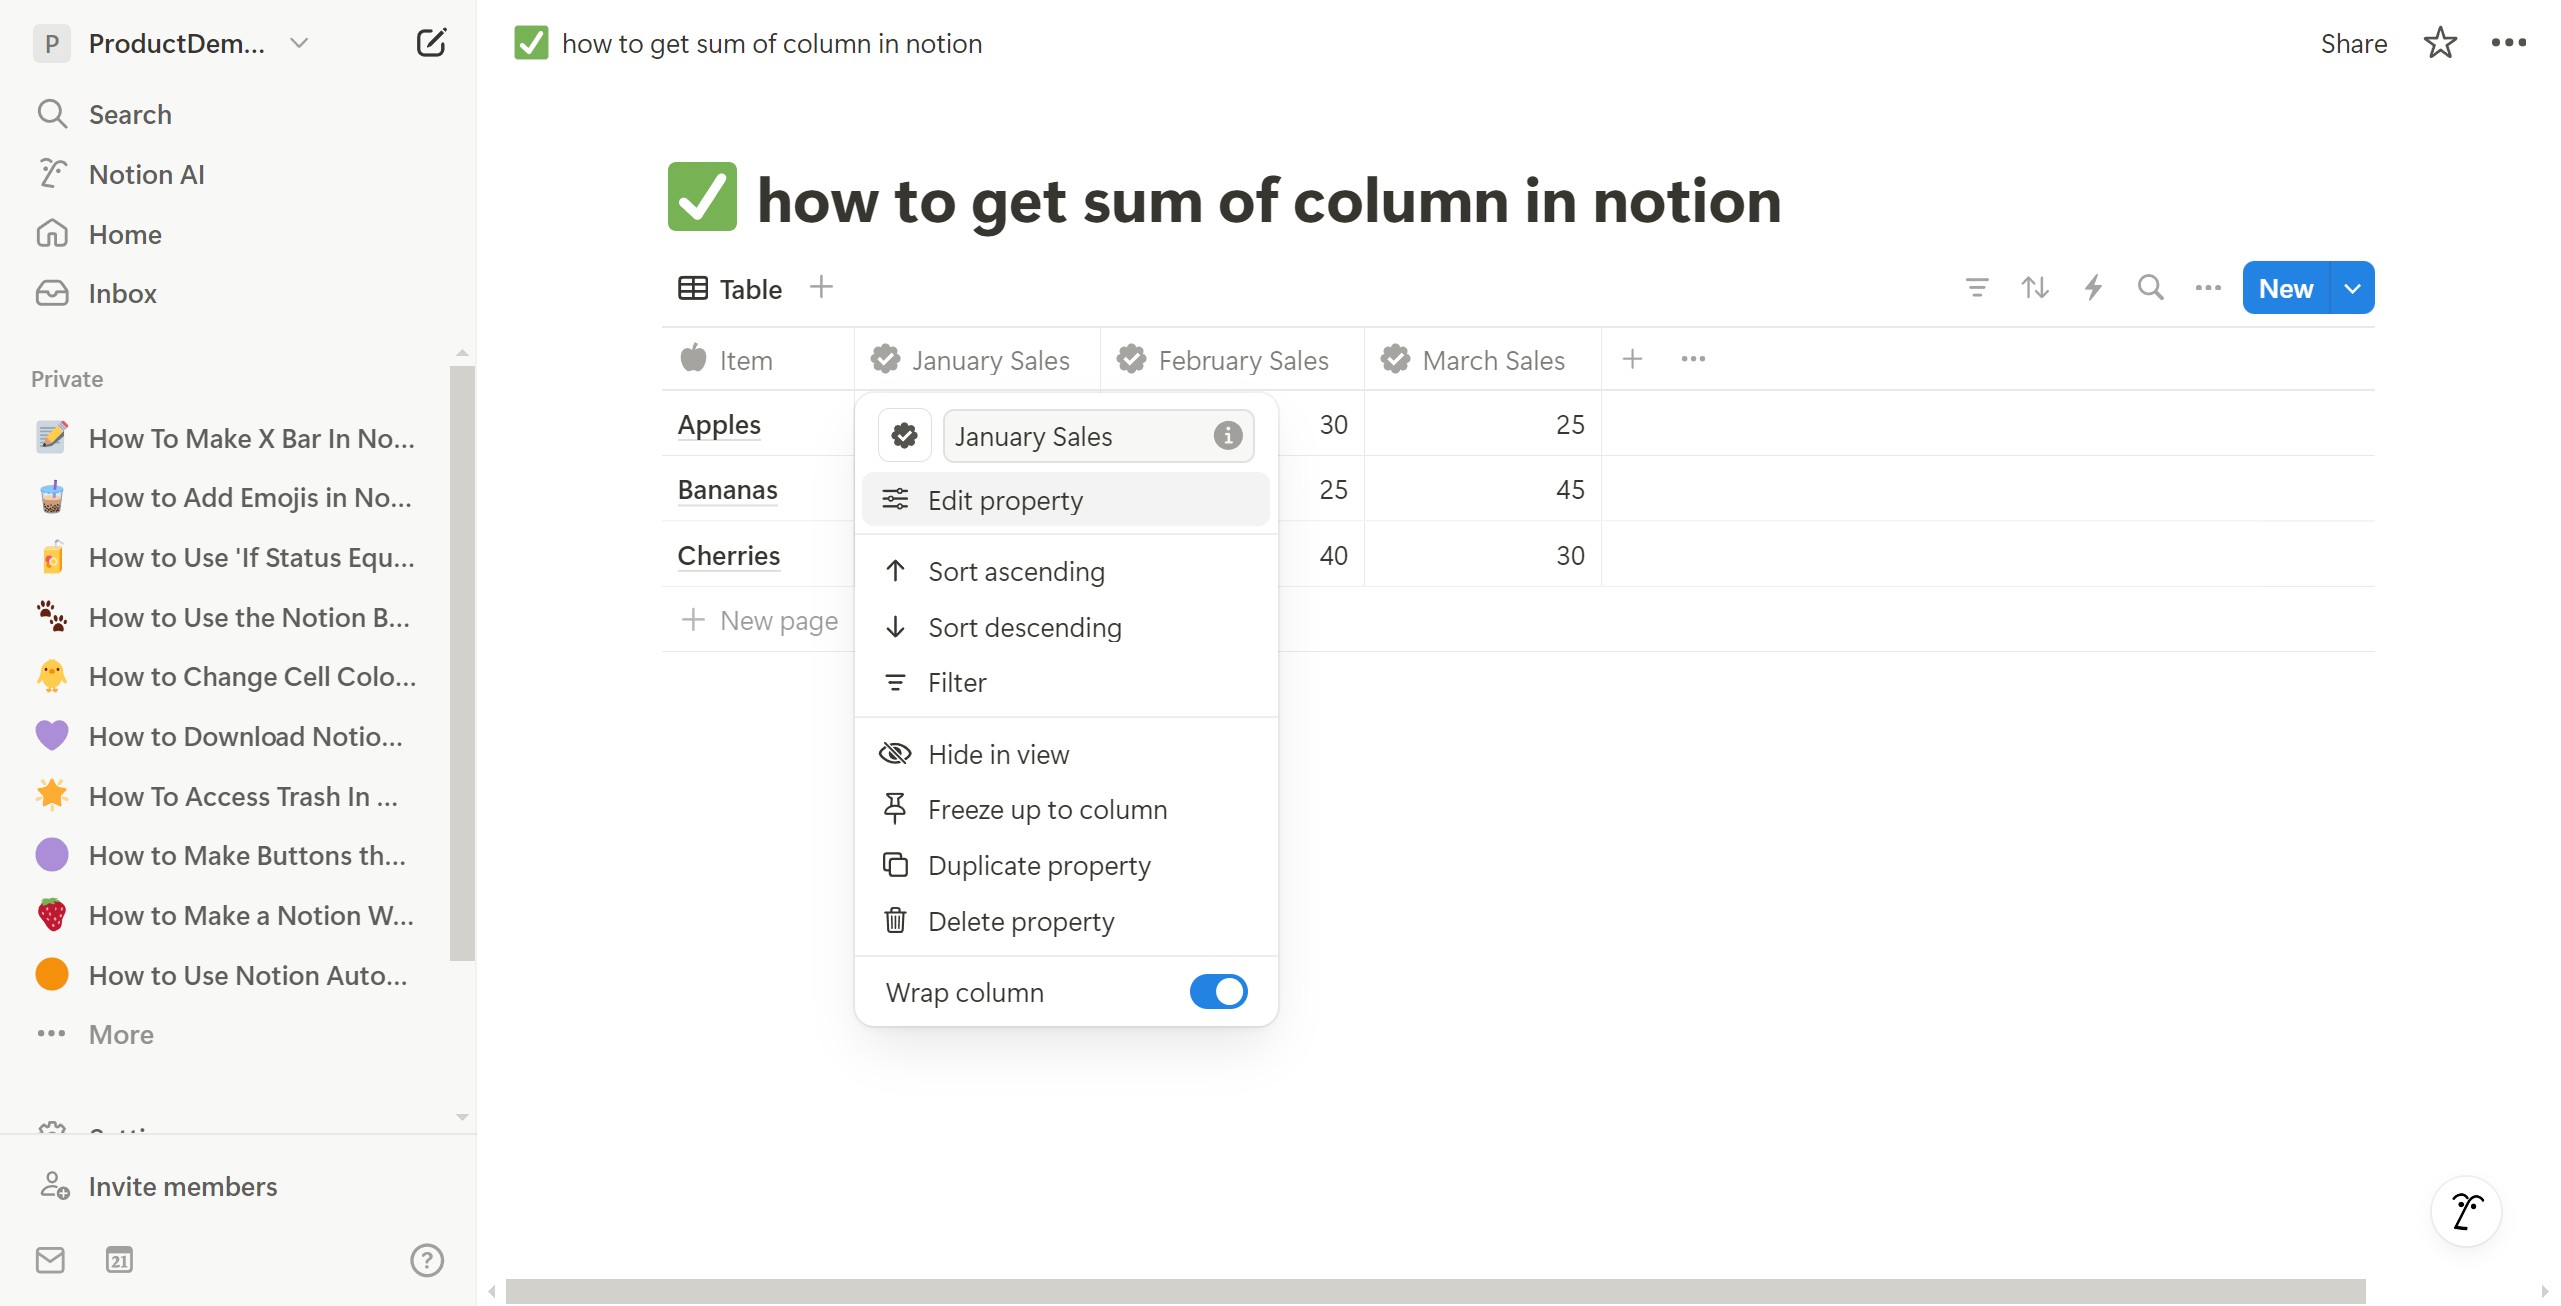This screenshot has width=2561, height=1306.
Task: Choose Sort descending
Action: click(1065, 627)
